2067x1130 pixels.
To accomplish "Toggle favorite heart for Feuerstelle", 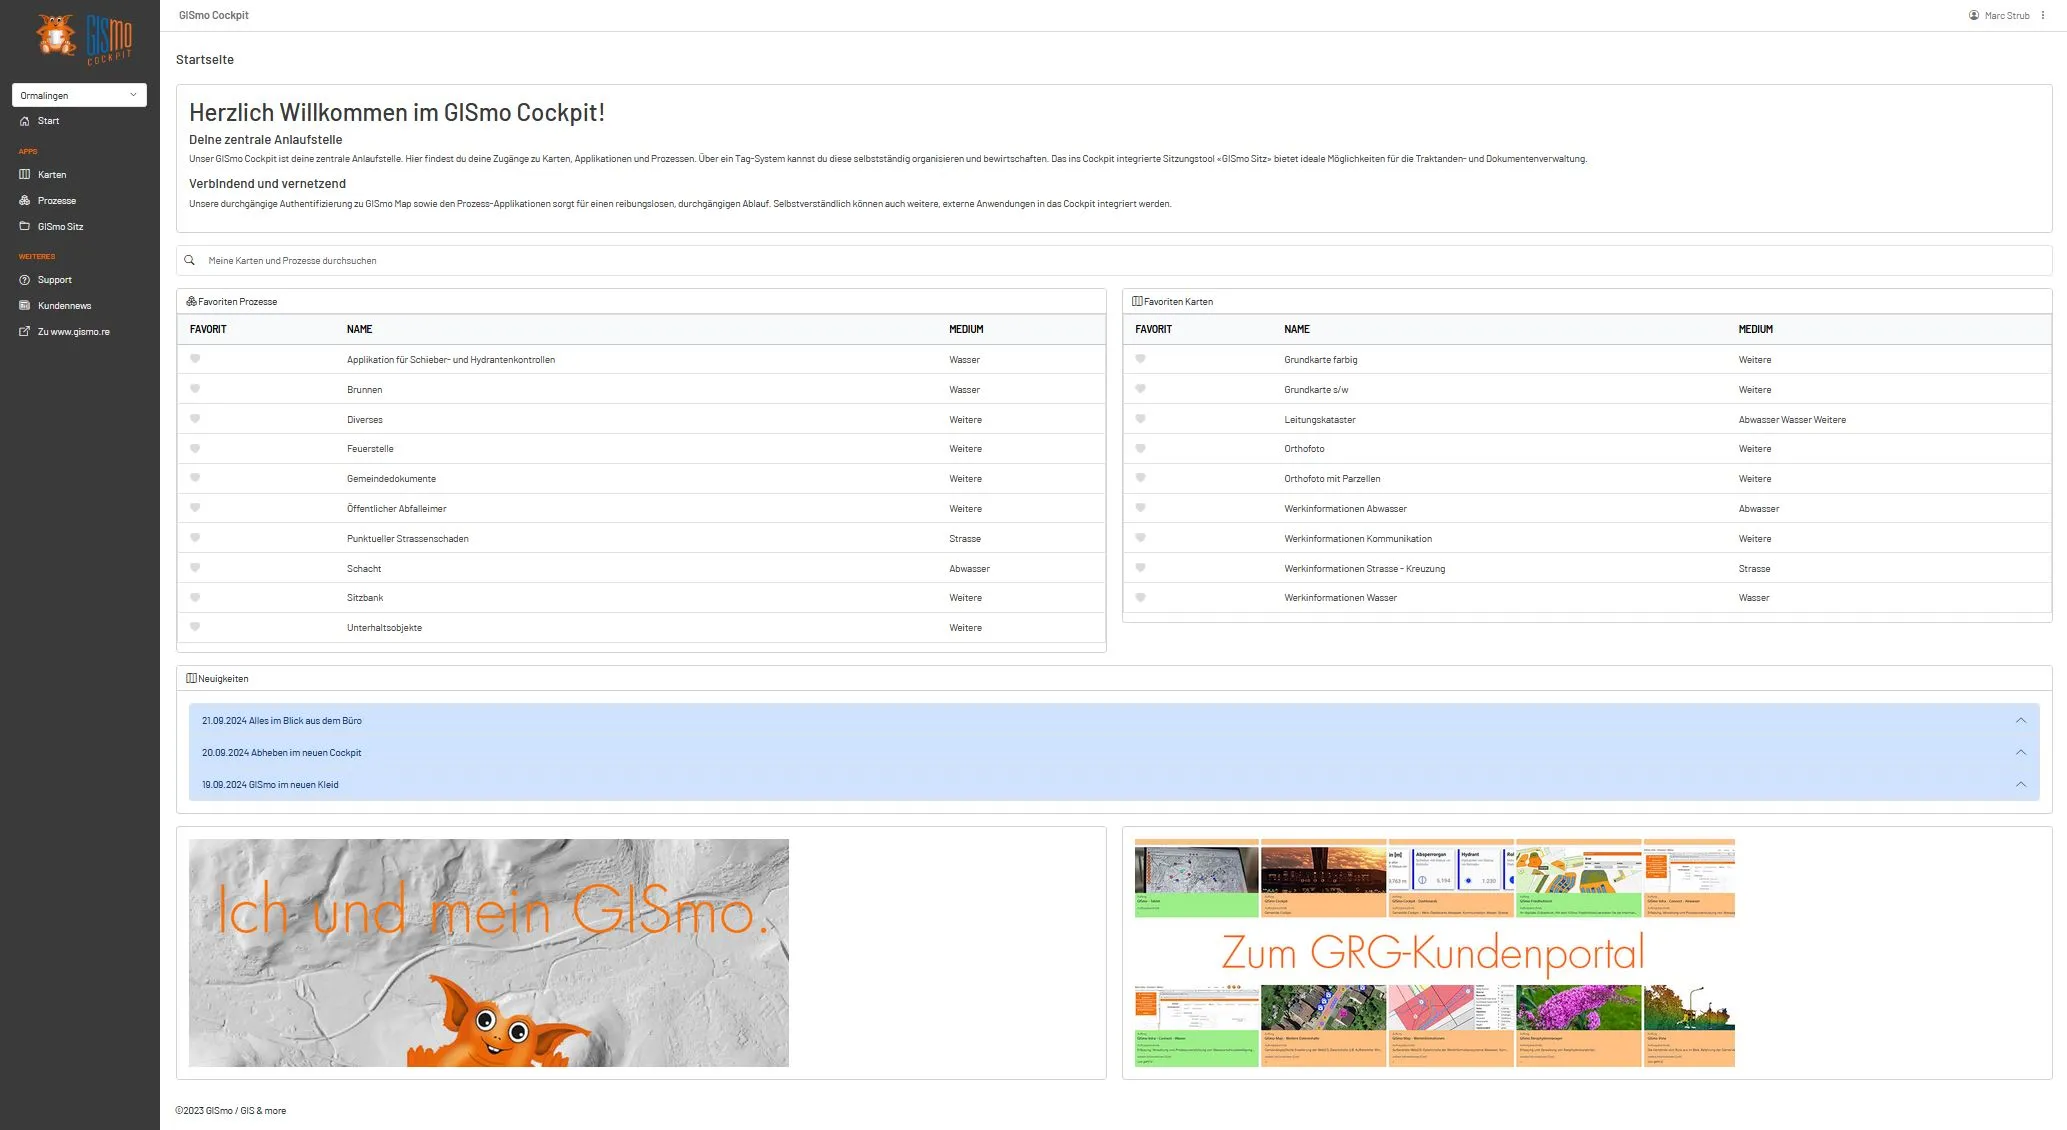I will coord(195,448).
